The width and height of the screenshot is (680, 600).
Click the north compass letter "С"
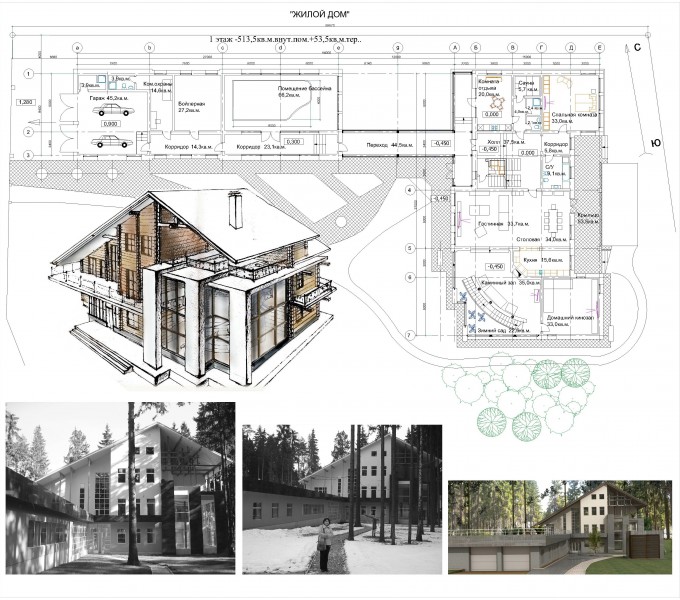point(637,47)
